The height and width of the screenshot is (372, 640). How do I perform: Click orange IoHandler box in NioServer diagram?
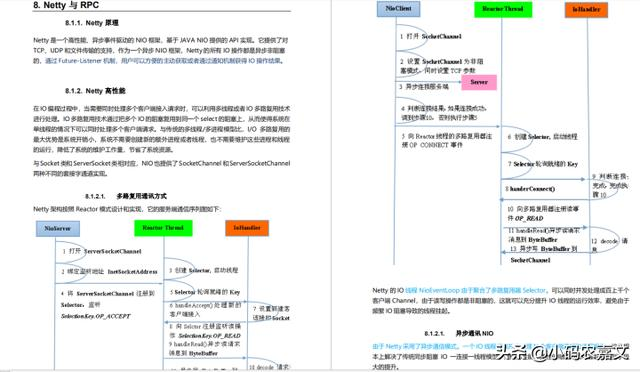point(247,228)
